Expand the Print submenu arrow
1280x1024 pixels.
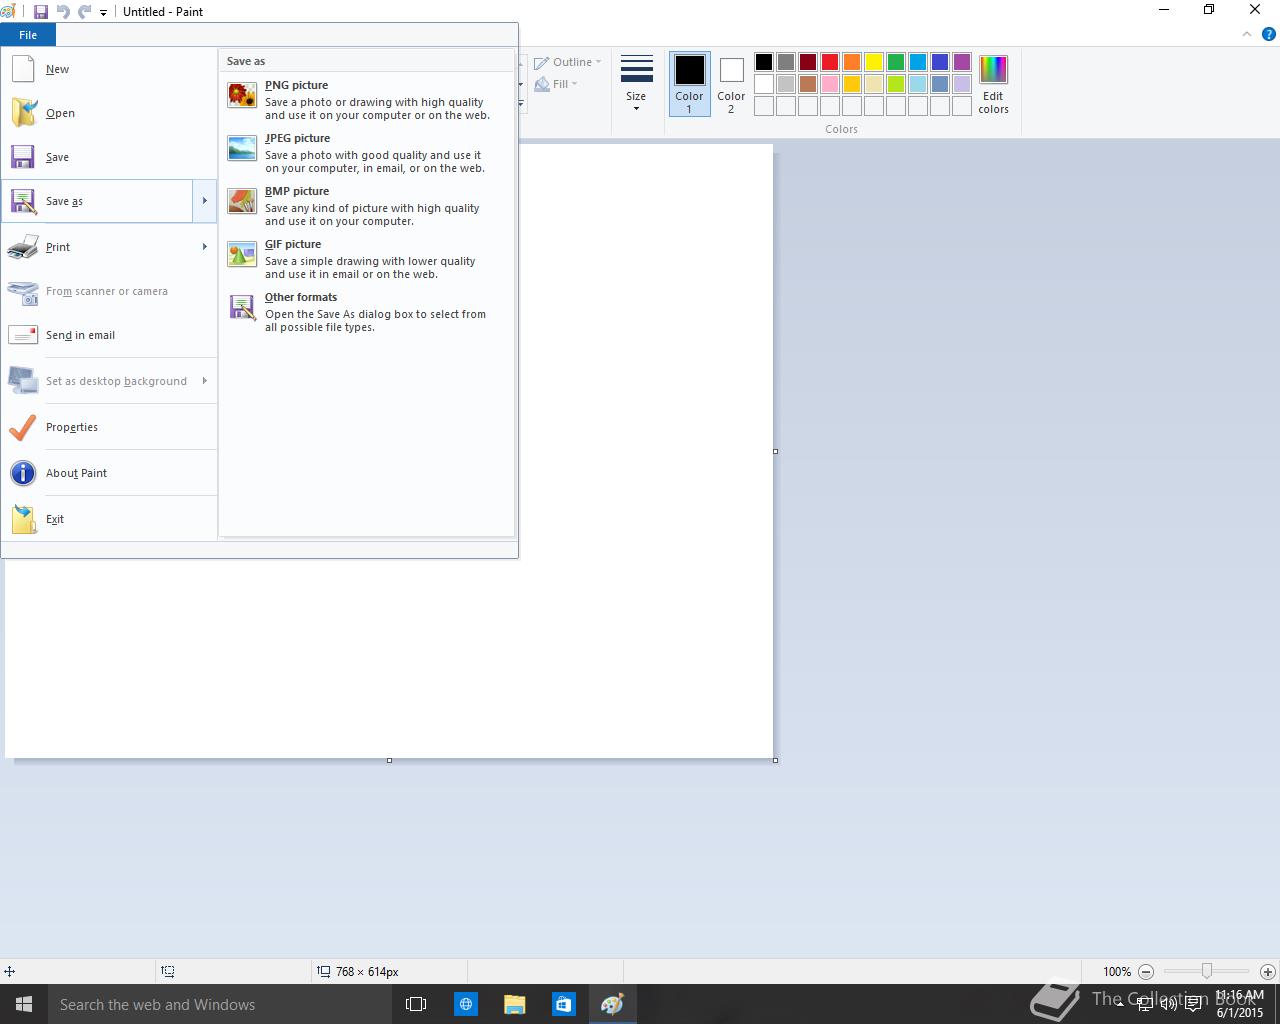204,247
